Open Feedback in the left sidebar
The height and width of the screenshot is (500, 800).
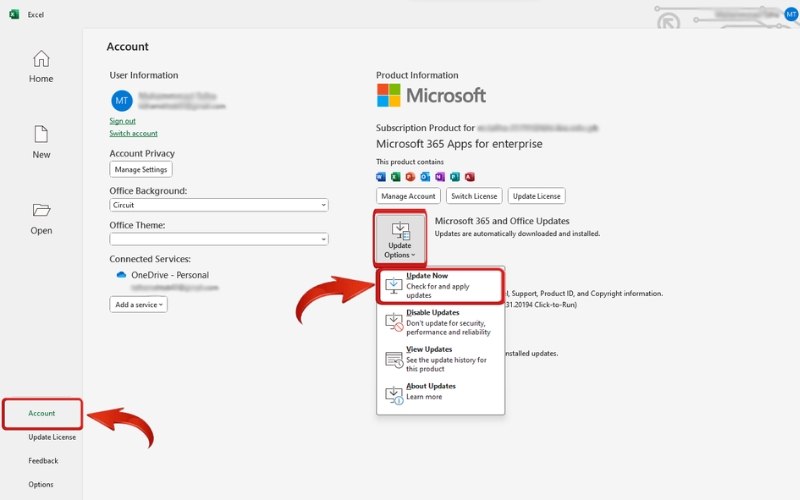(43, 461)
